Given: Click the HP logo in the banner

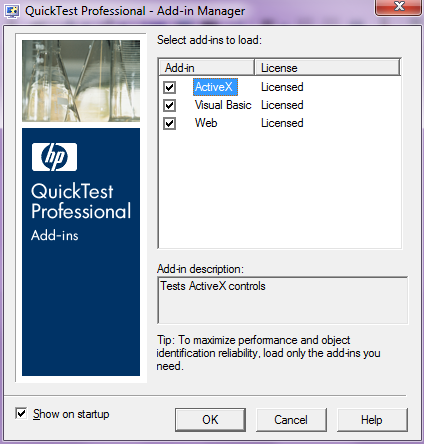Looking at the screenshot, I should 54,157.
